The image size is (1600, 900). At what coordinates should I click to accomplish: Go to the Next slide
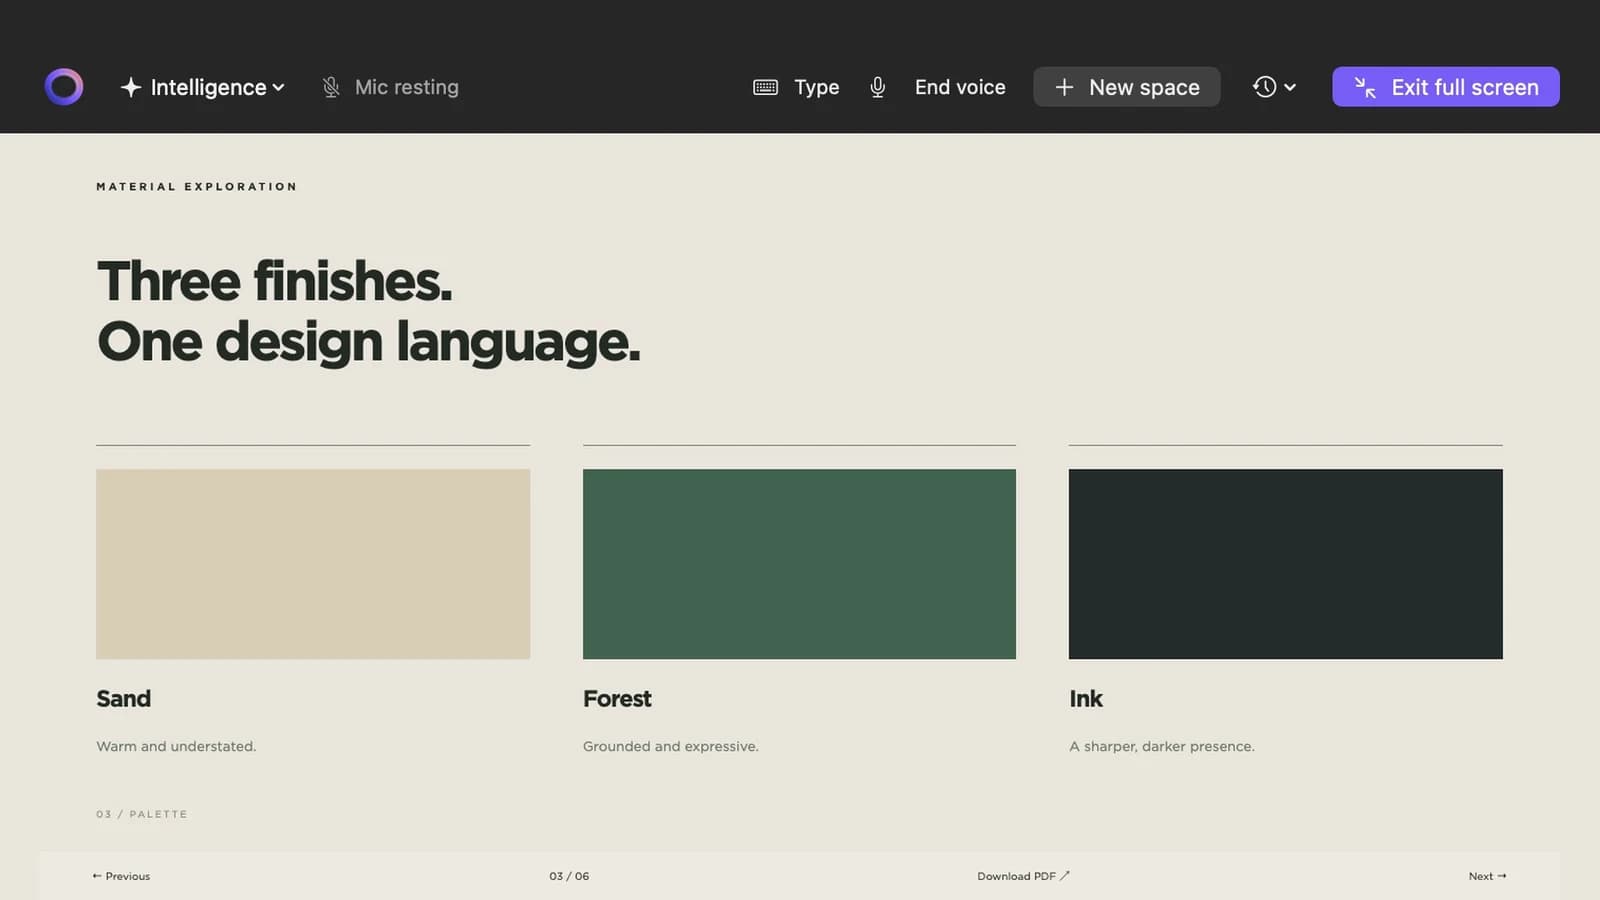1487,876
